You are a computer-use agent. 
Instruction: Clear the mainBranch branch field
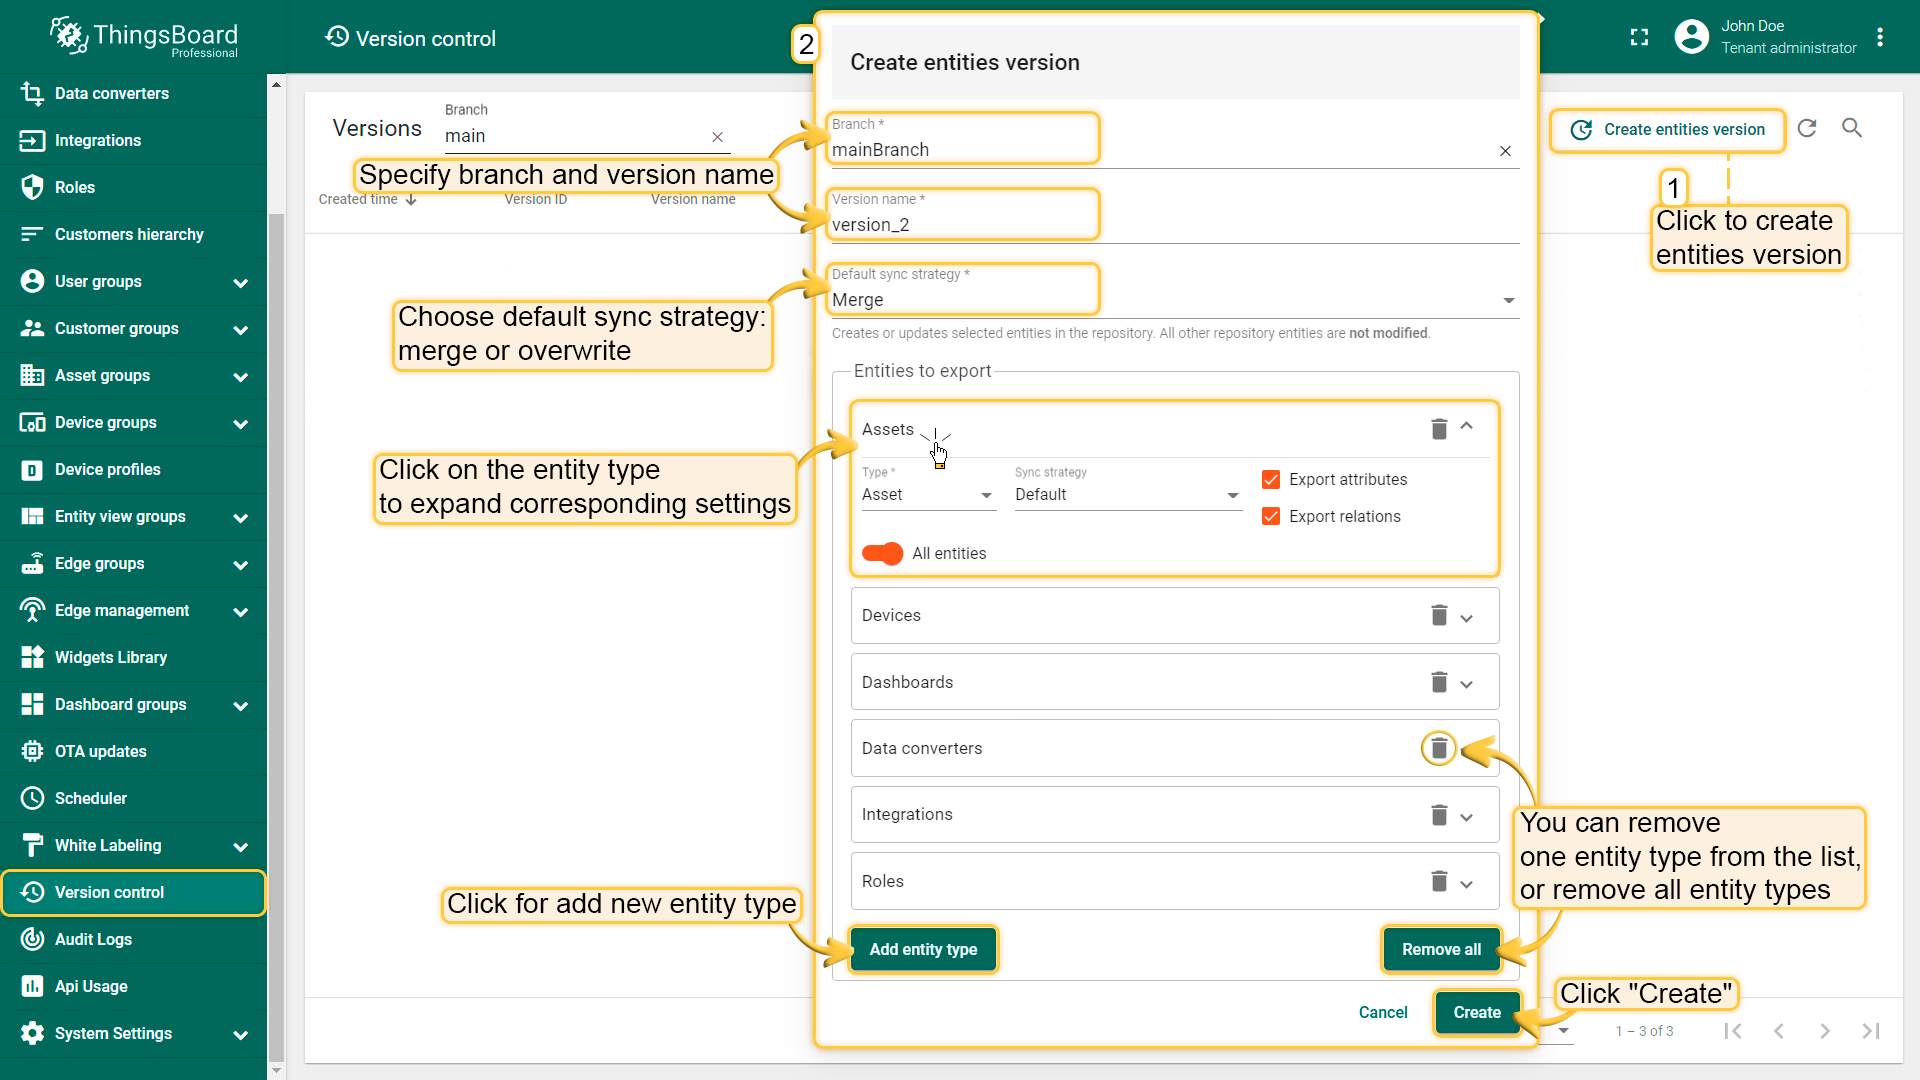tap(1505, 151)
